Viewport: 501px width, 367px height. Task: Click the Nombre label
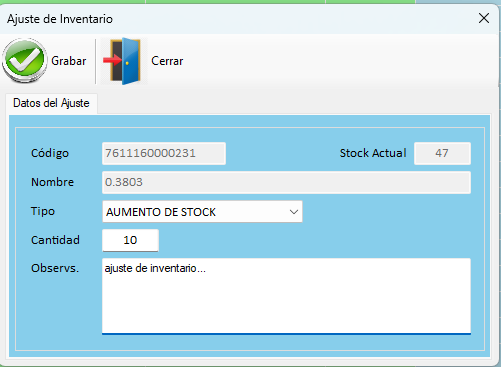pyautogui.click(x=52, y=182)
